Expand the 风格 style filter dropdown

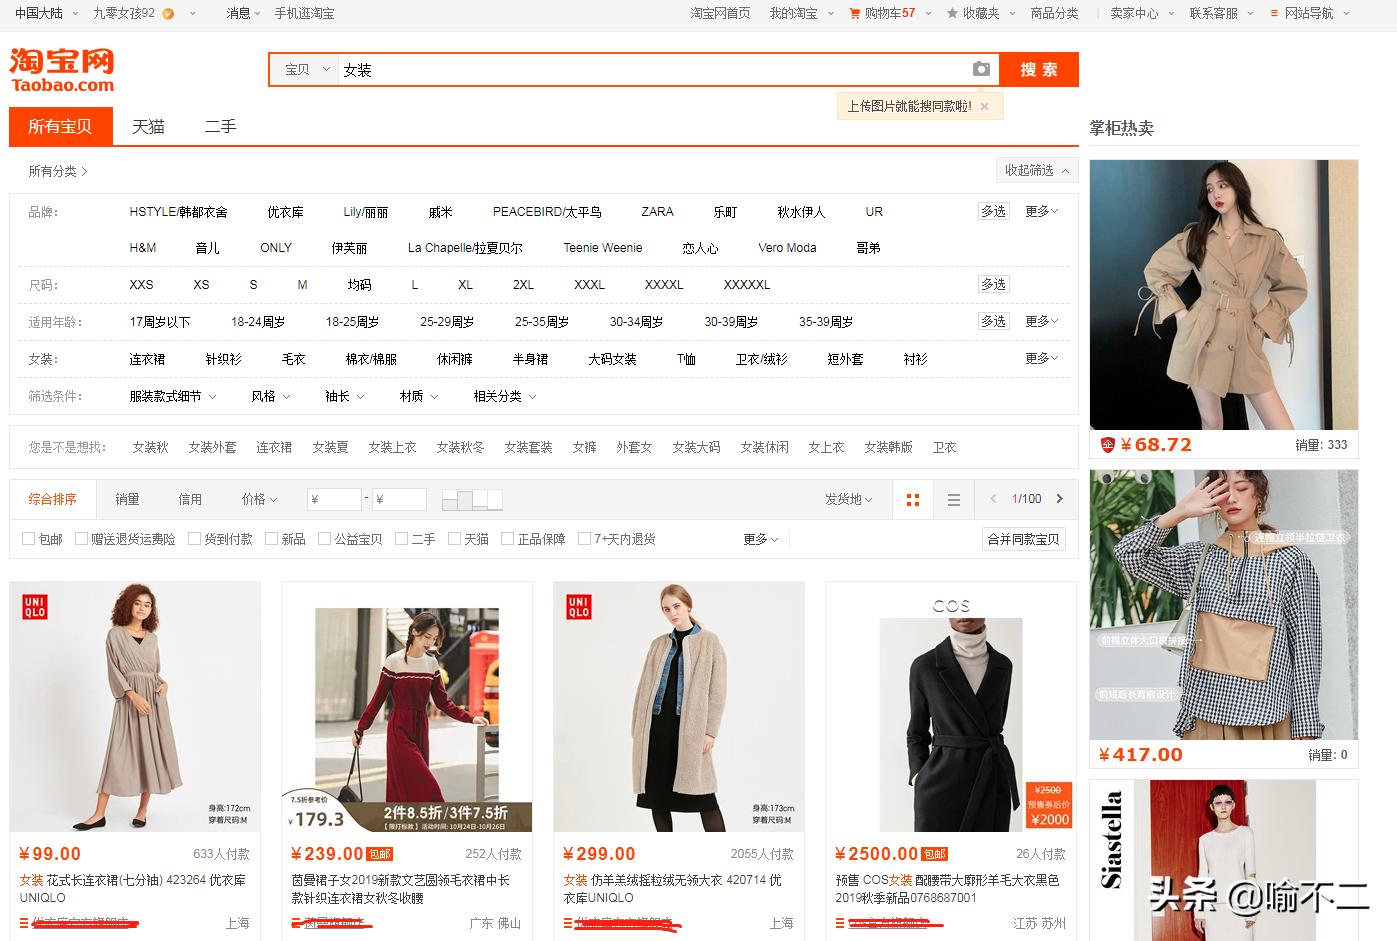coord(269,396)
